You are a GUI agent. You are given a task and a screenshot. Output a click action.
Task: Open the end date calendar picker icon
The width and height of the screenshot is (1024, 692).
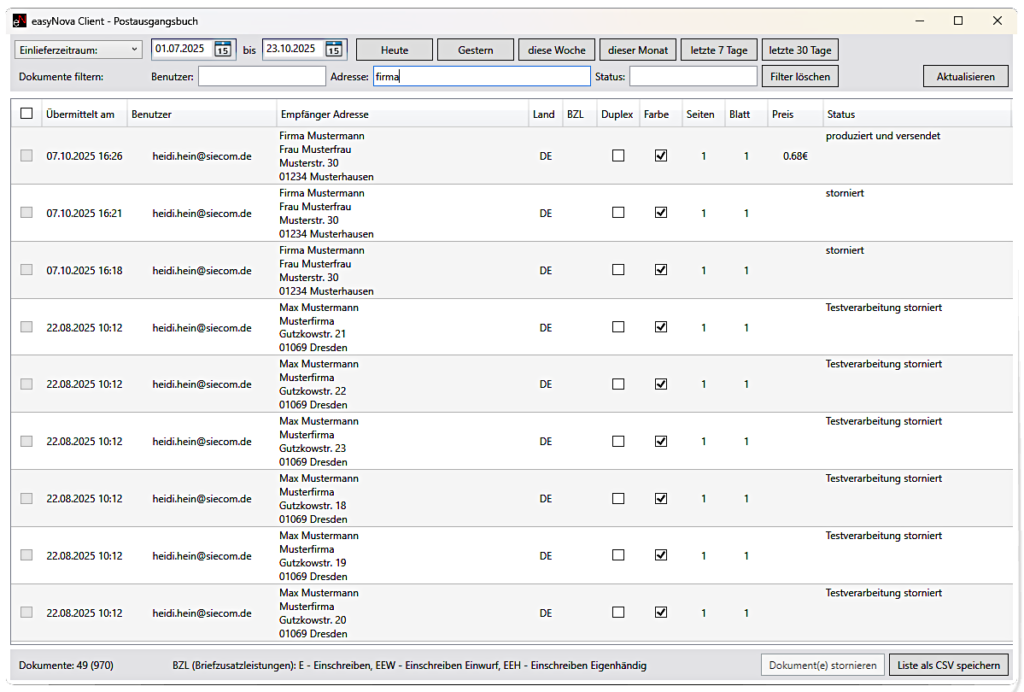tap(334, 49)
